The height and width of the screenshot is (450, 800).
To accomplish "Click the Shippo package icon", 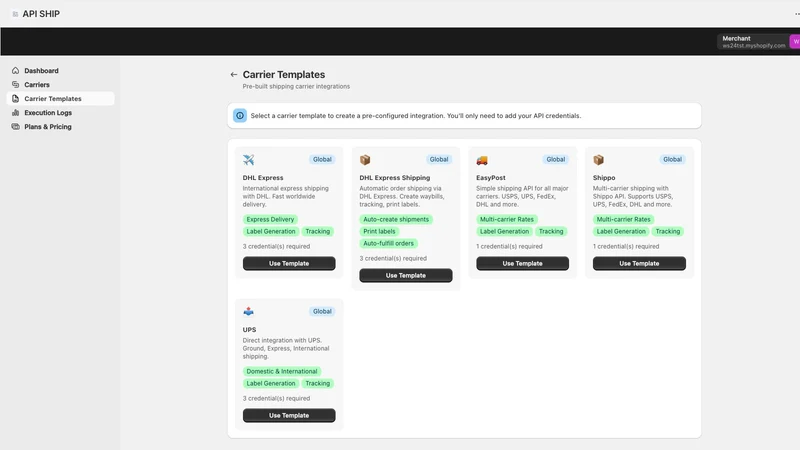I will (x=598, y=160).
